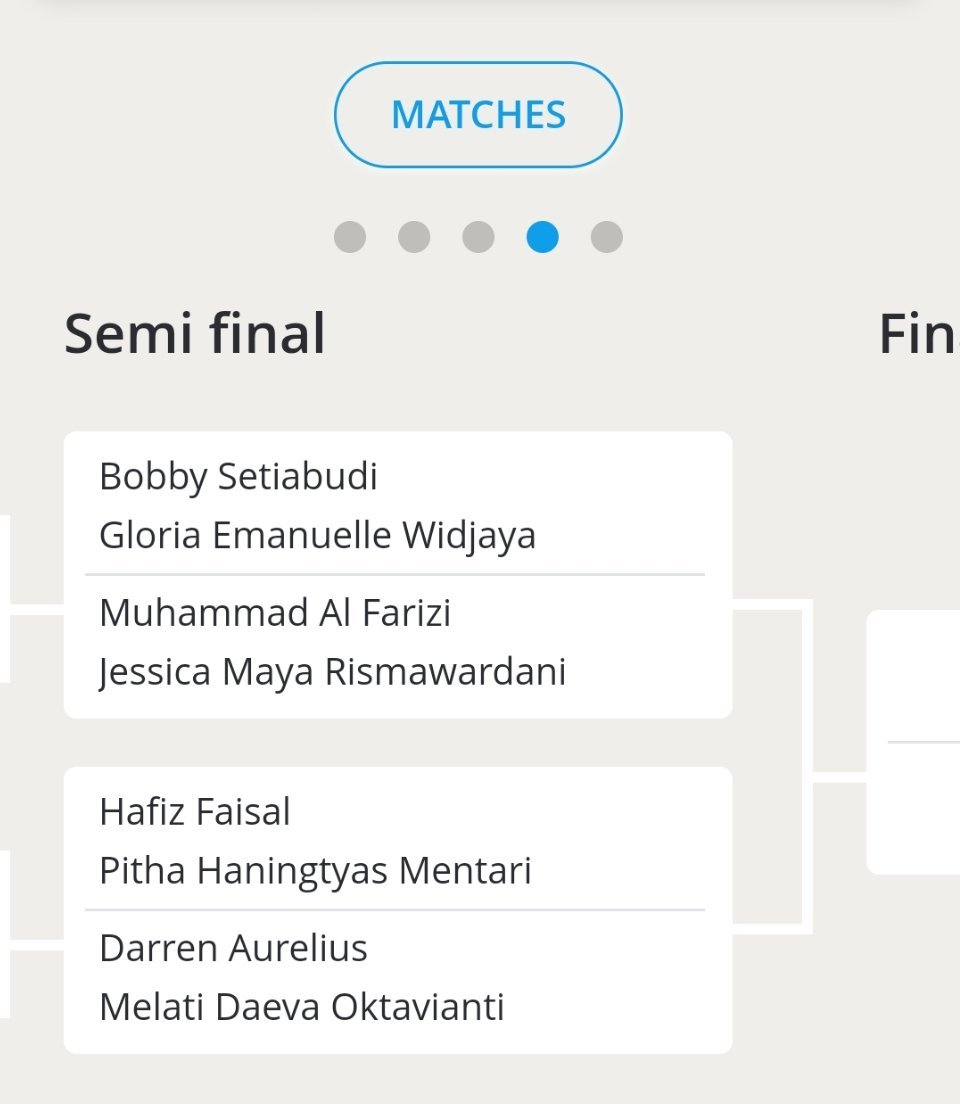Image resolution: width=960 pixels, height=1104 pixels.
Task: Open Hafiz Faisal player link
Action: [x=195, y=811]
